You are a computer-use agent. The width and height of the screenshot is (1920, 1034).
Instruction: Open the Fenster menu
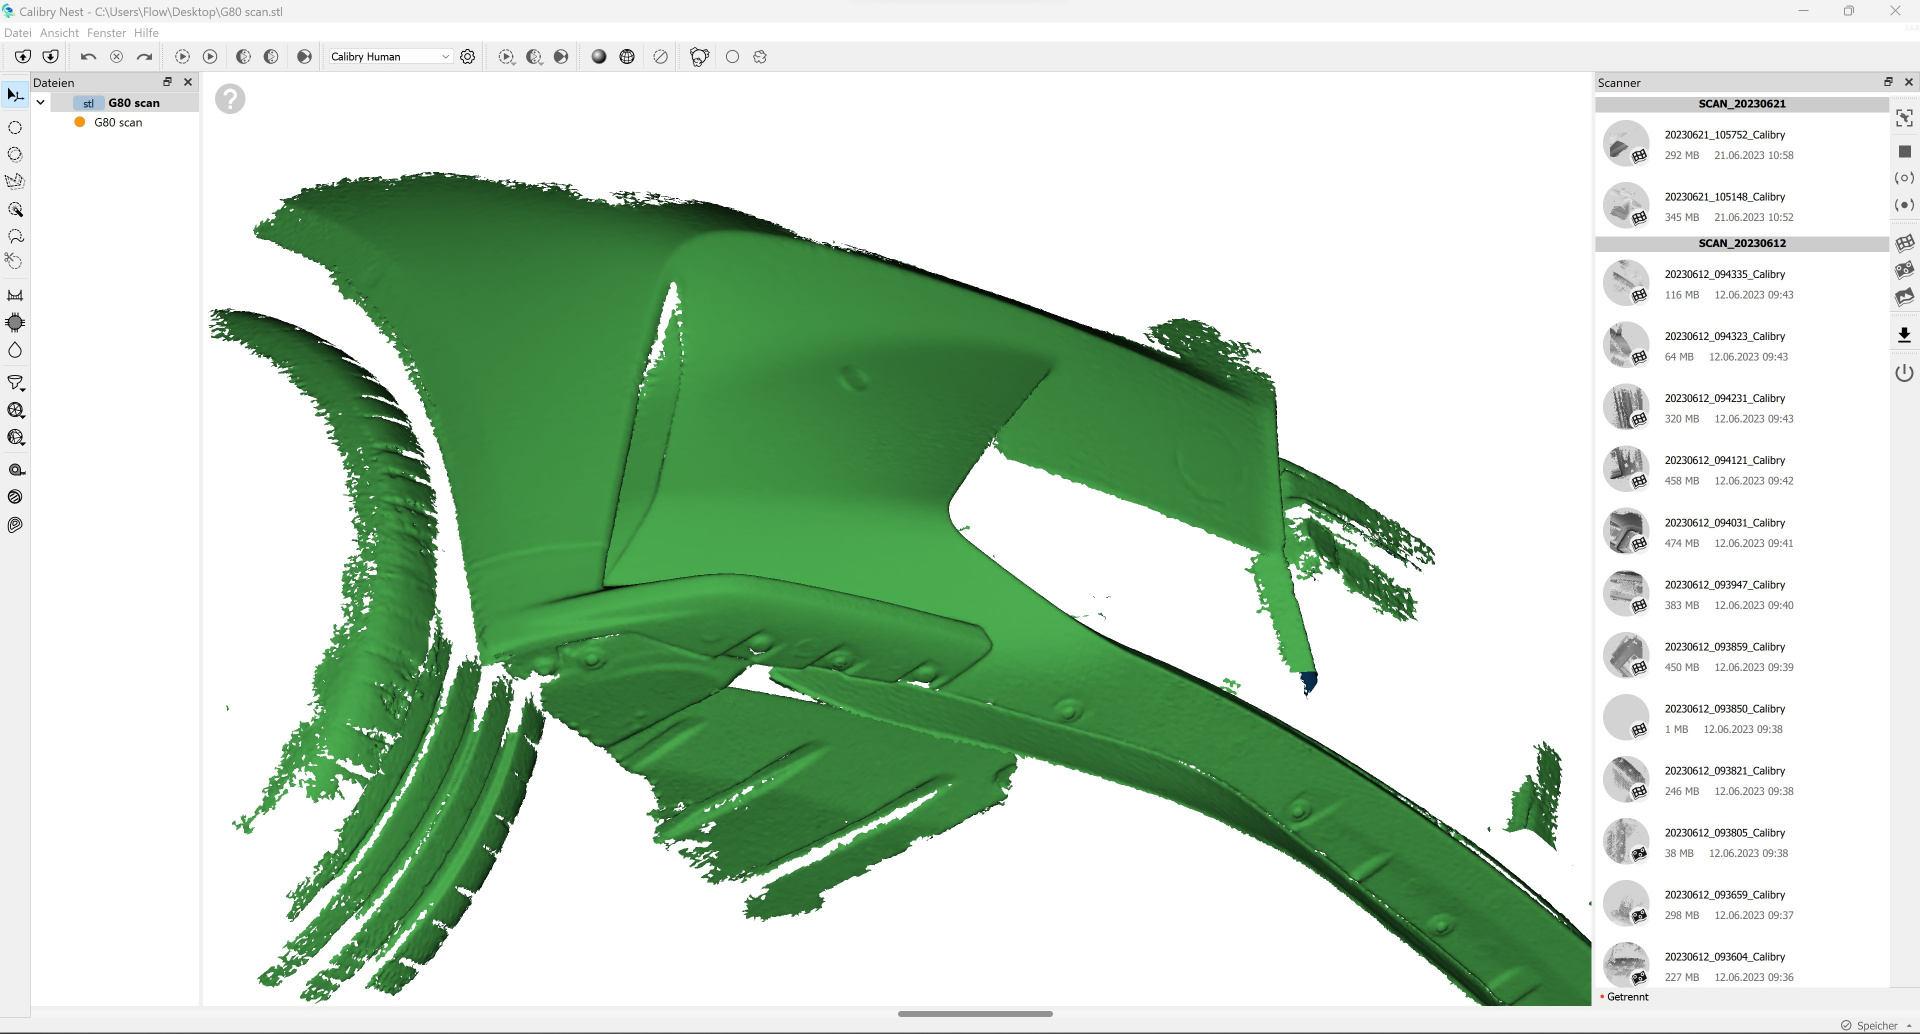click(x=106, y=33)
